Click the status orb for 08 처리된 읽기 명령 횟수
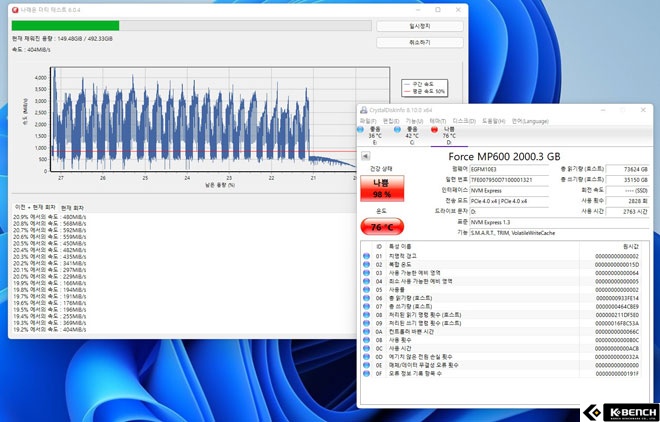 [x=366, y=315]
